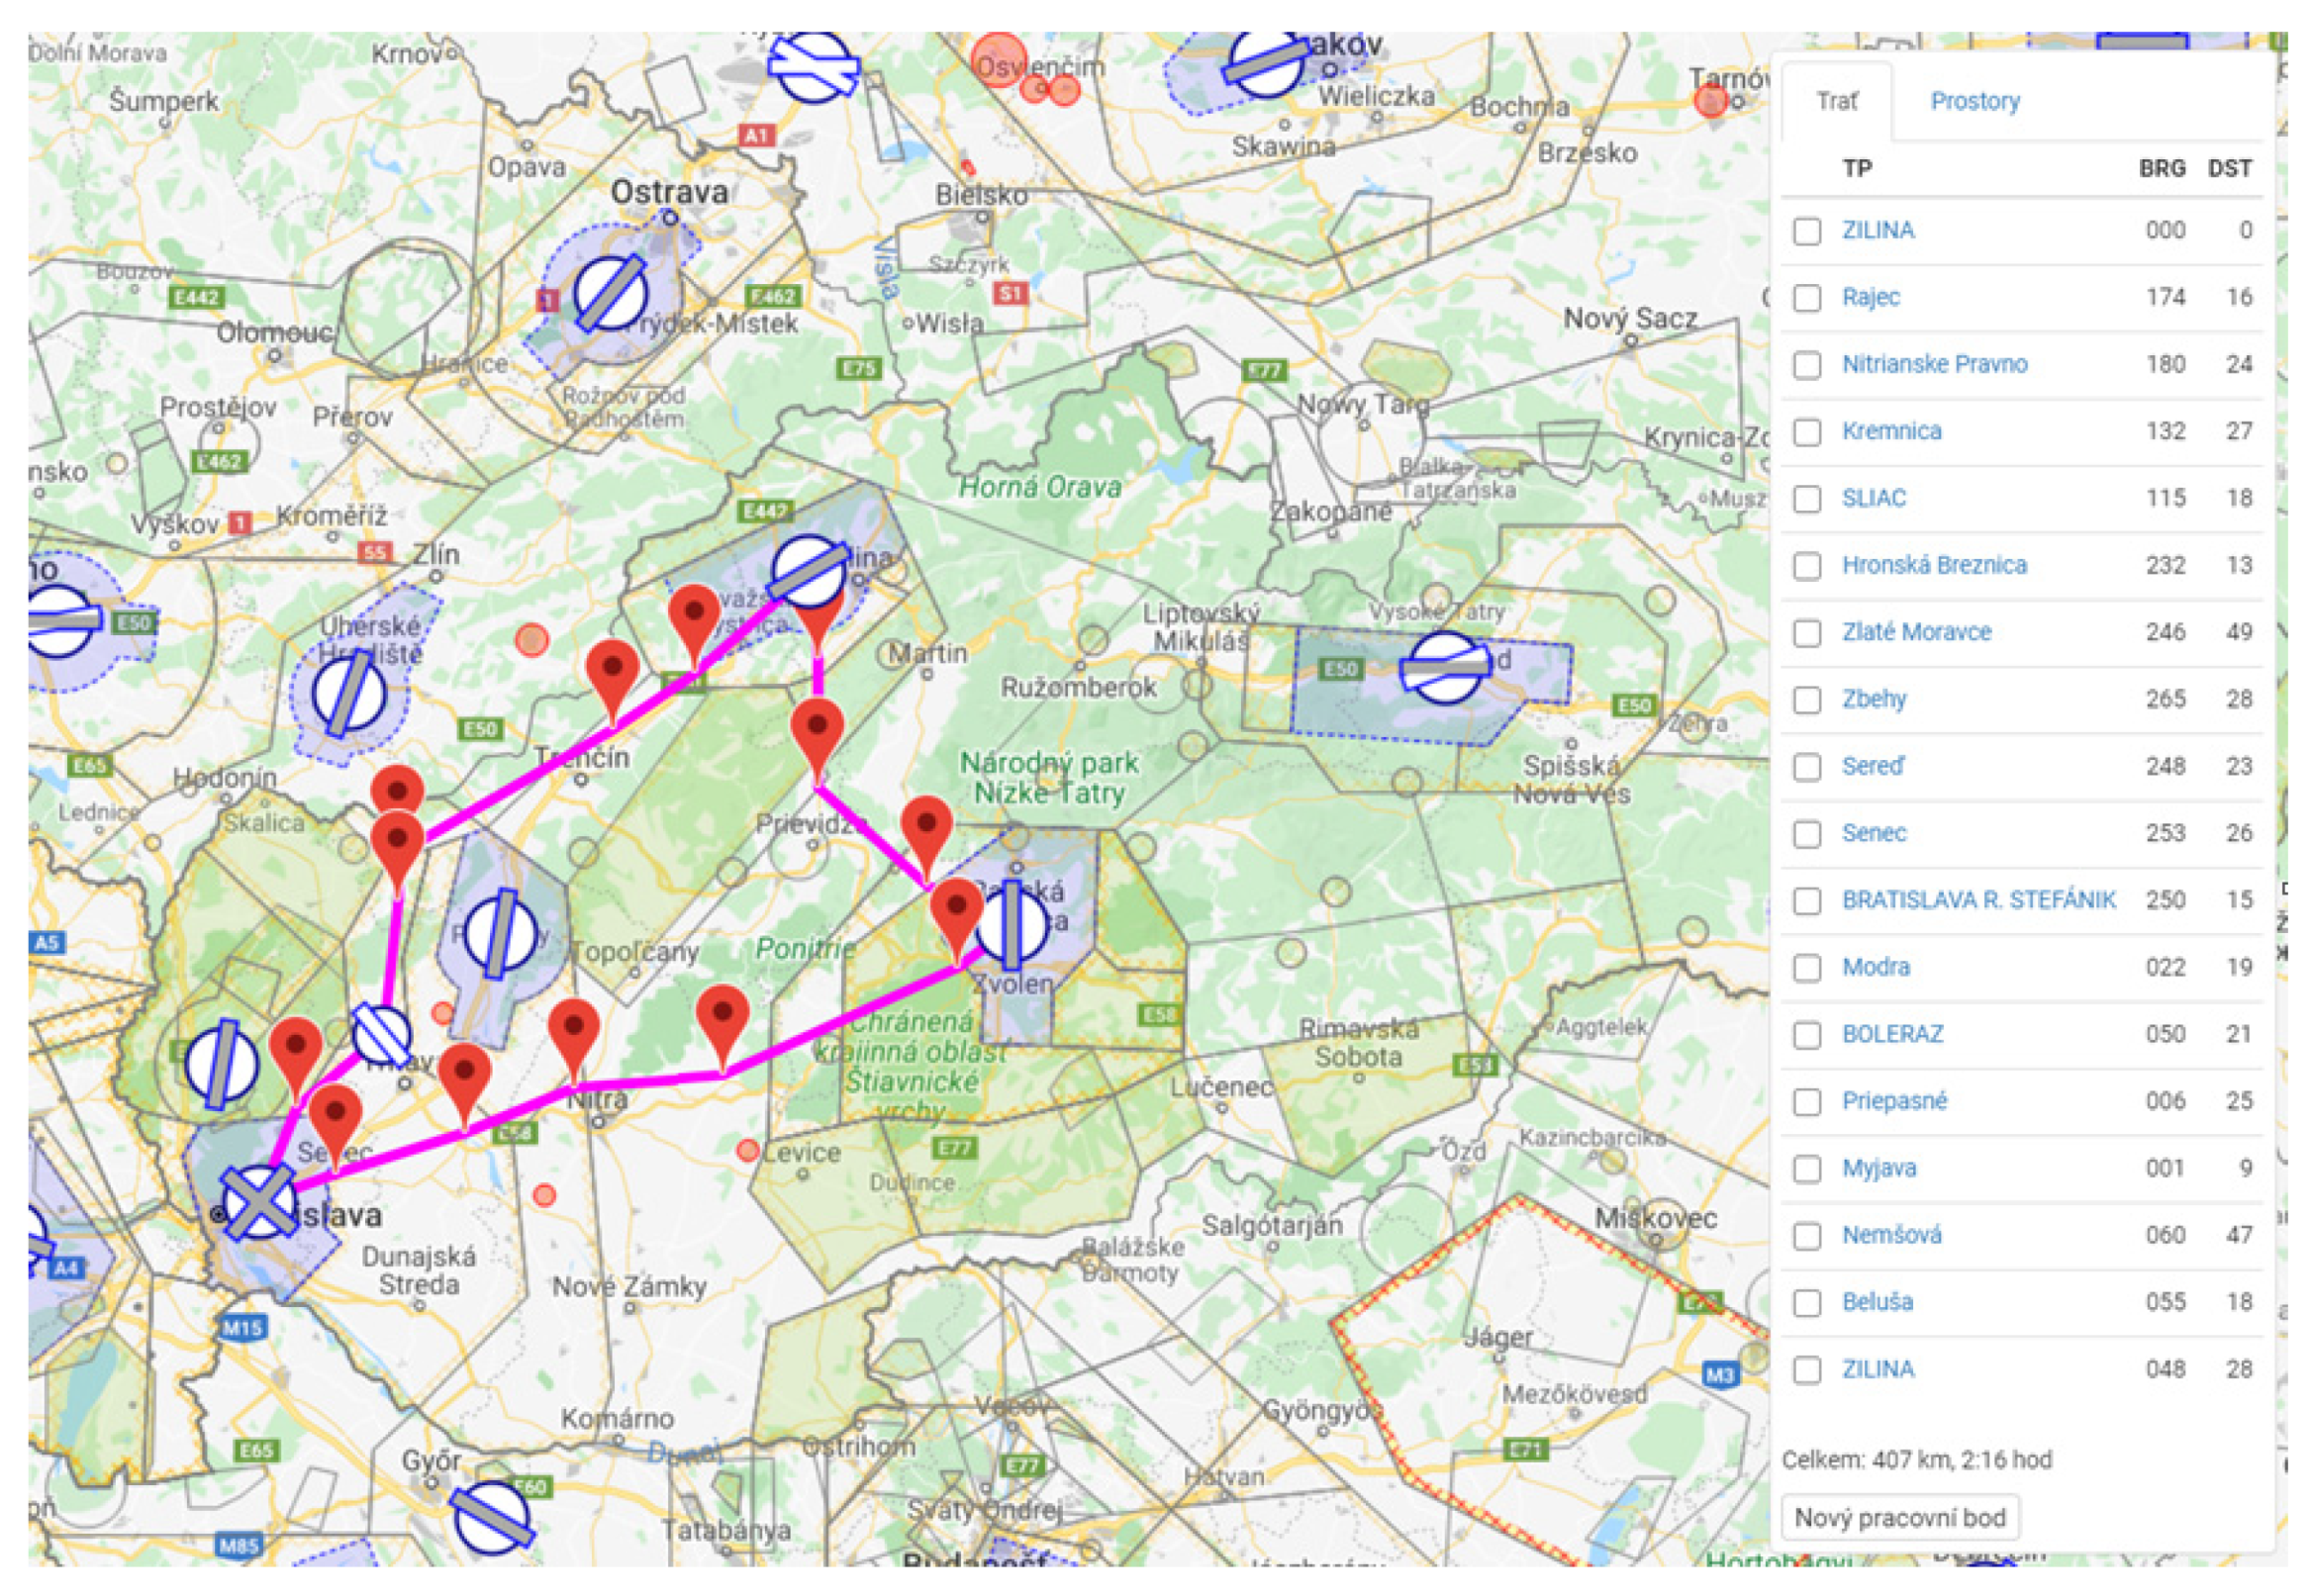Click the Senec turnpoint link in list

tap(1874, 833)
